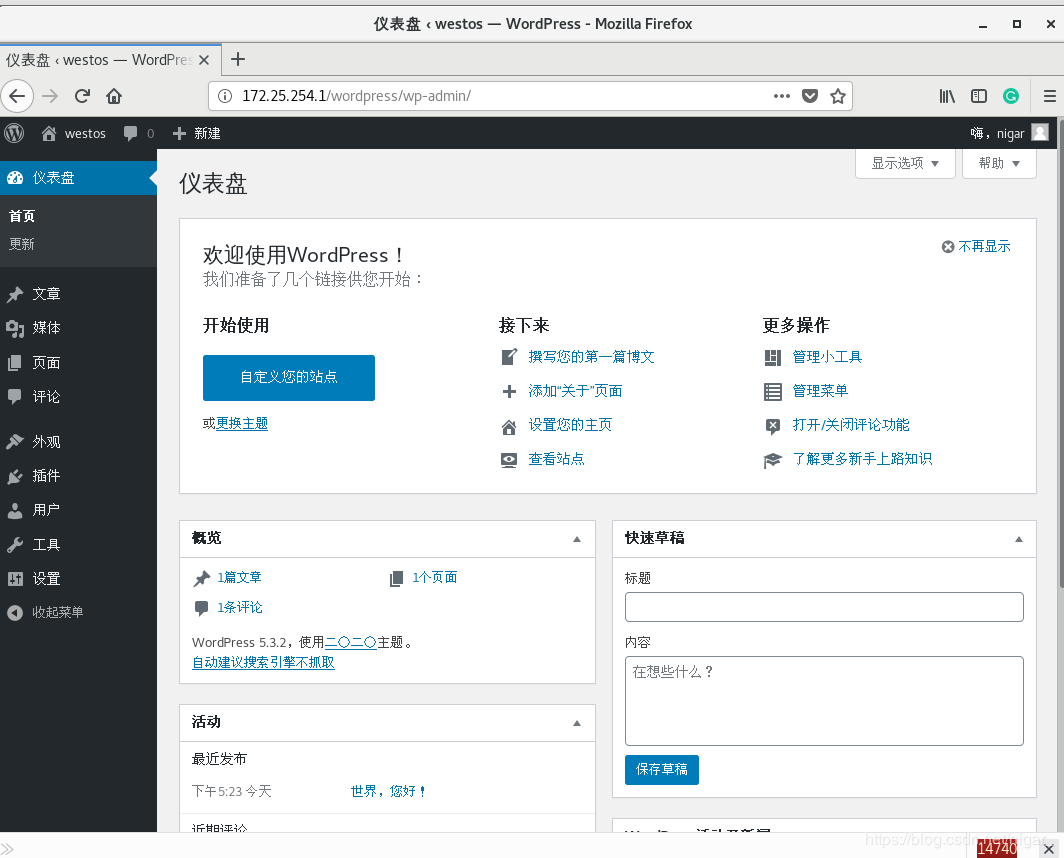Open the 更新 submenu item
The height and width of the screenshot is (858, 1064).
[22, 244]
